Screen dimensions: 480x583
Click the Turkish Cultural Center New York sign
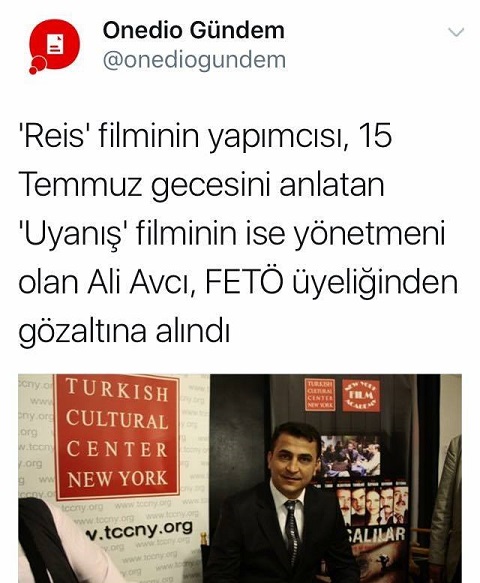[116, 437]
